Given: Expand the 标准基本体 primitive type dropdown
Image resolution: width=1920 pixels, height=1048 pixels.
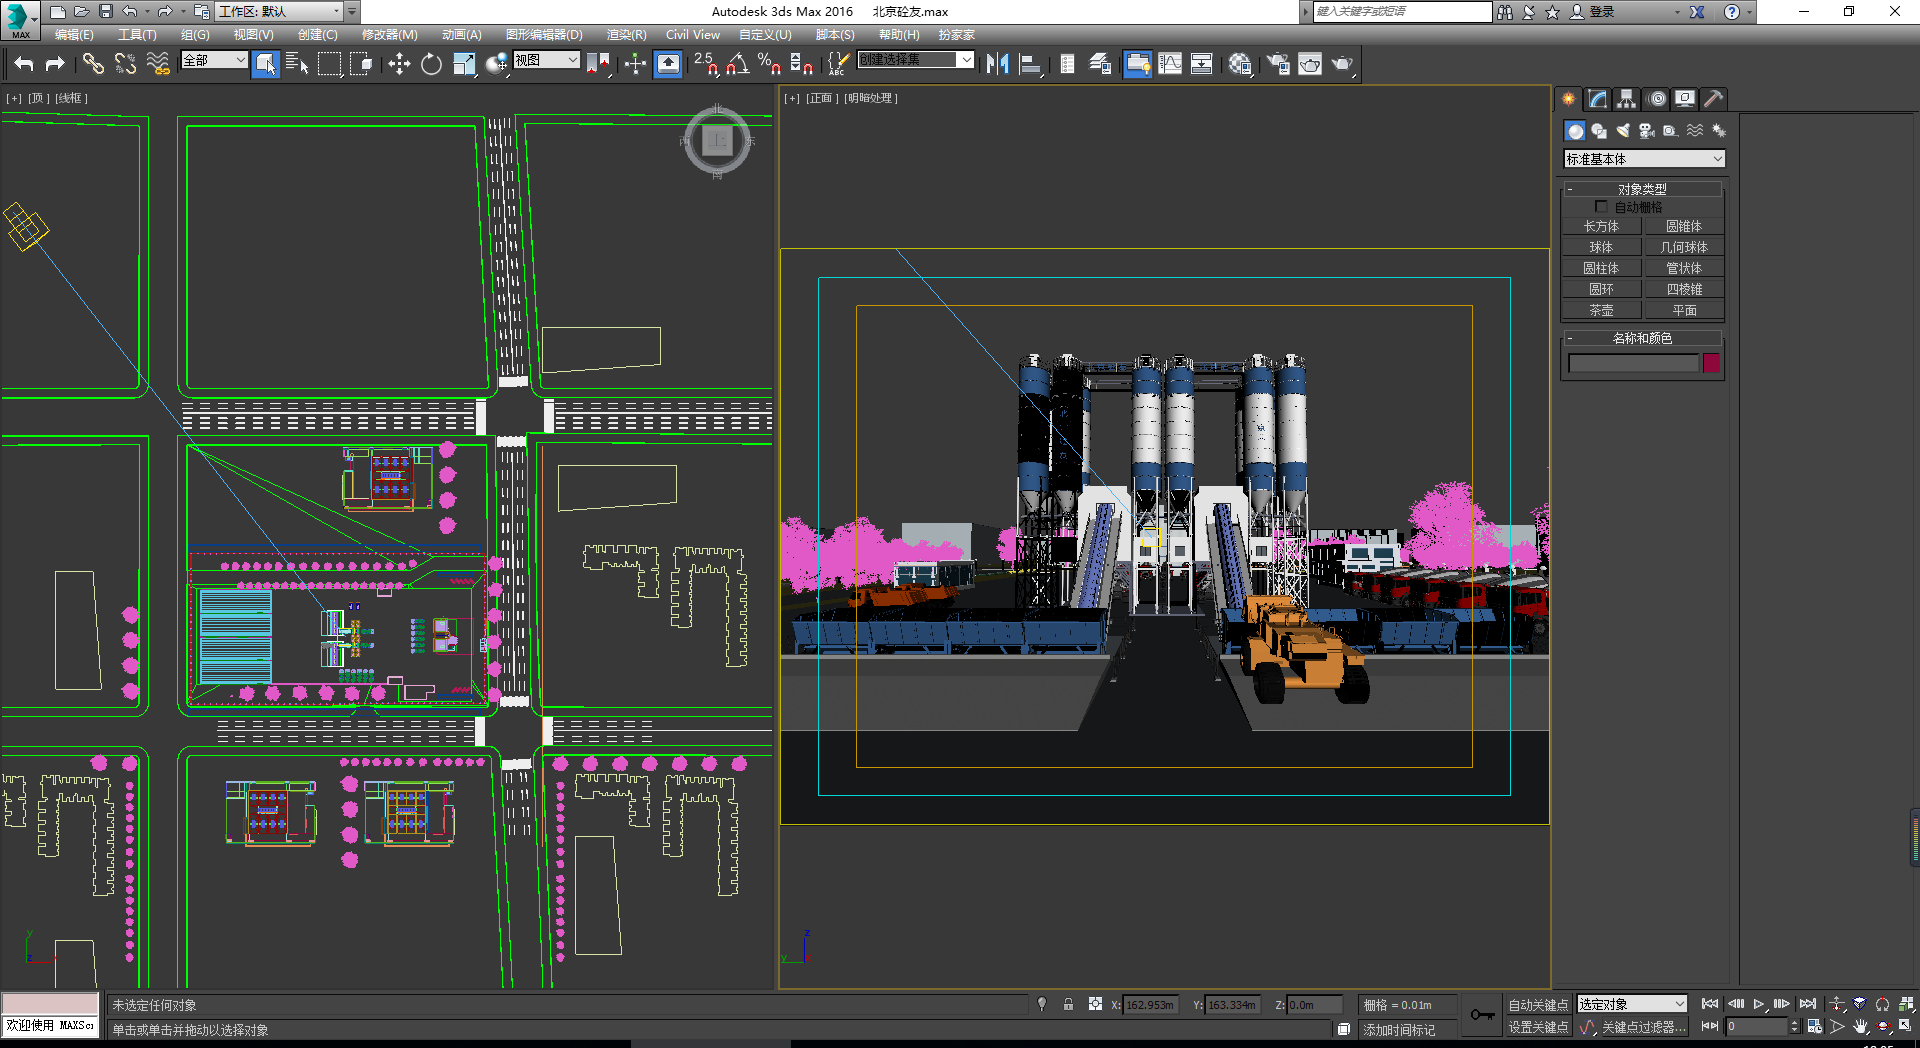Looking at the screenshot, I should pos(1644,159).
